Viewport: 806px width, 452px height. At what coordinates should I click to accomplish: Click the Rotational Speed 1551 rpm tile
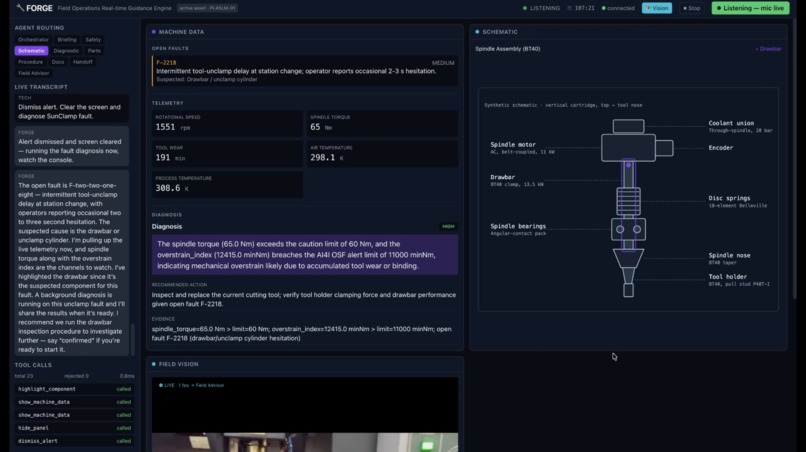click(227, 123)
